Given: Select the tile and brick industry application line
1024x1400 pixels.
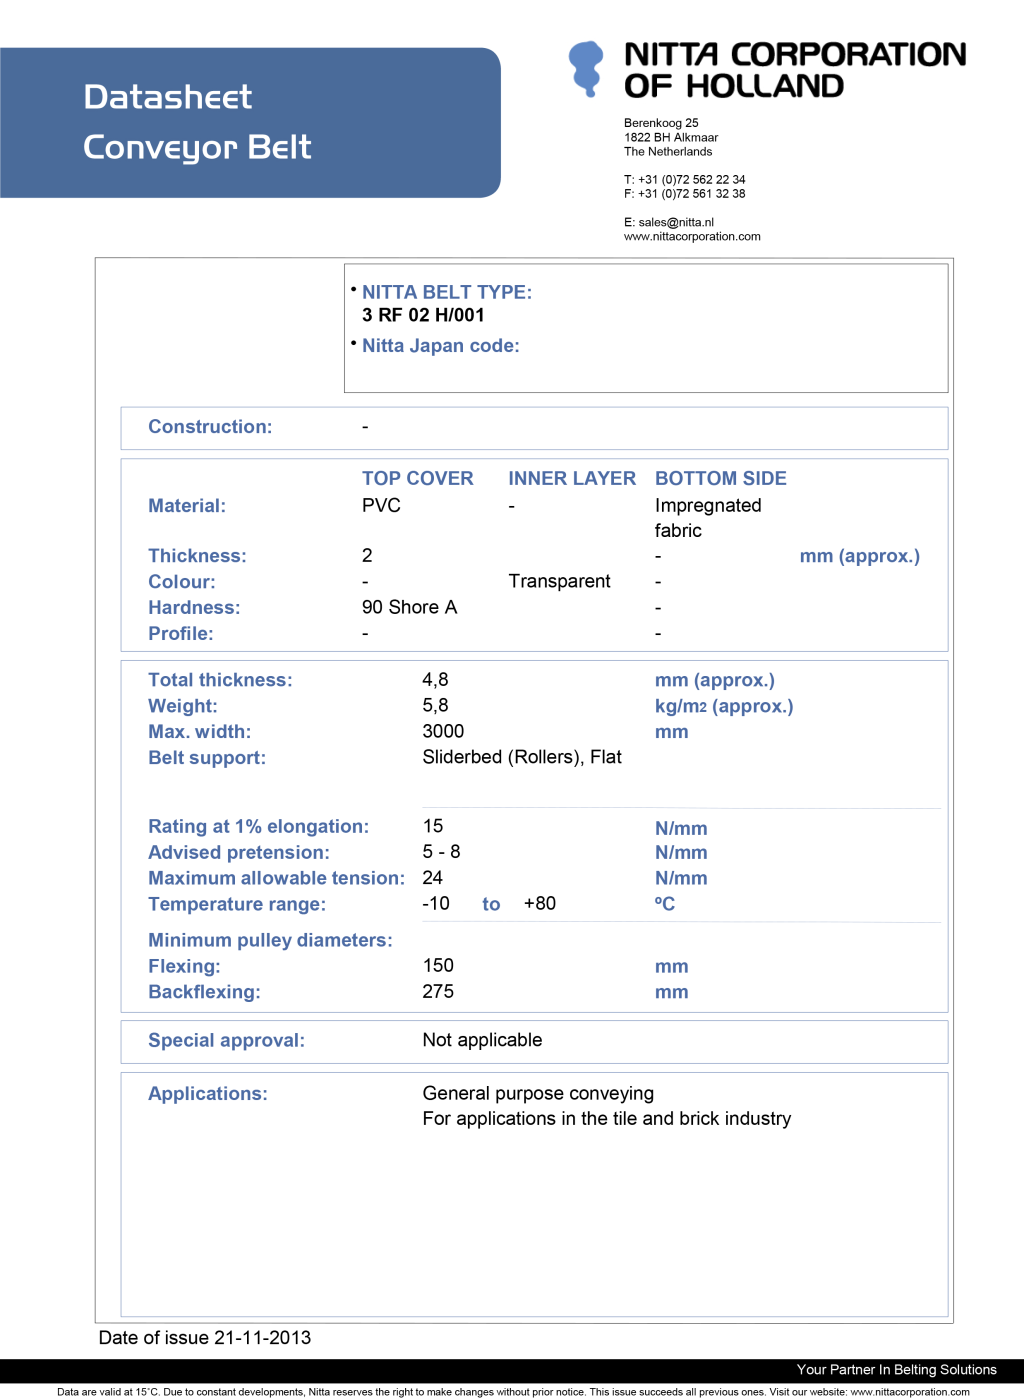Looking at the screenshot, I should point(607,1119).
